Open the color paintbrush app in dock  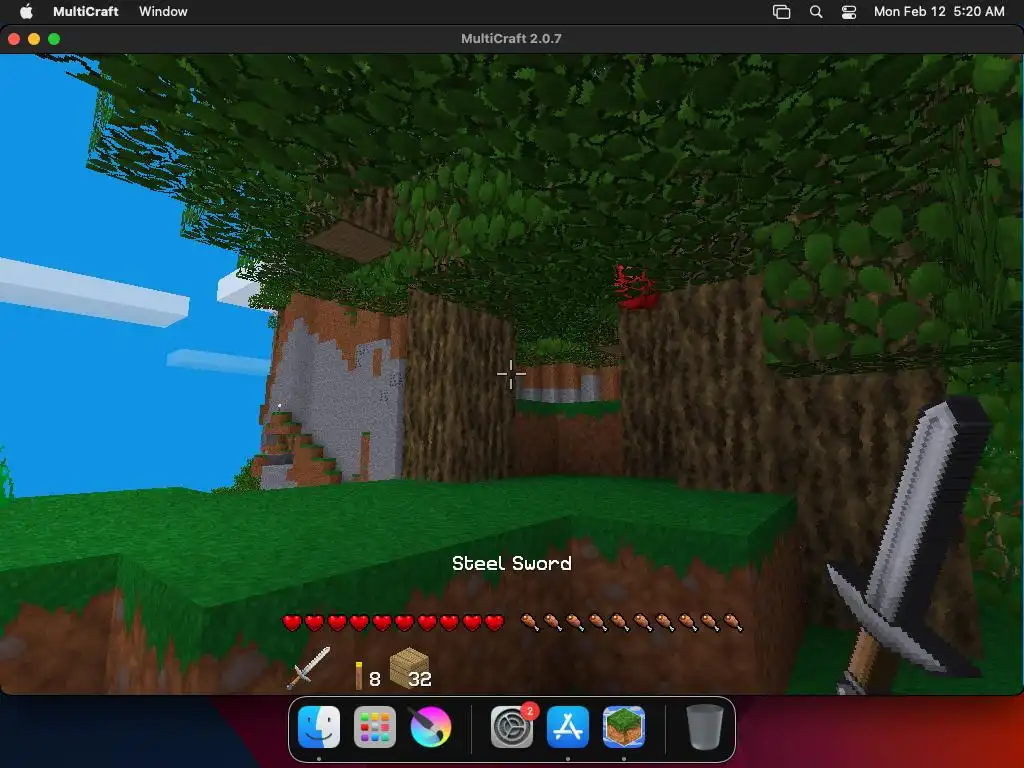point(430,726)
